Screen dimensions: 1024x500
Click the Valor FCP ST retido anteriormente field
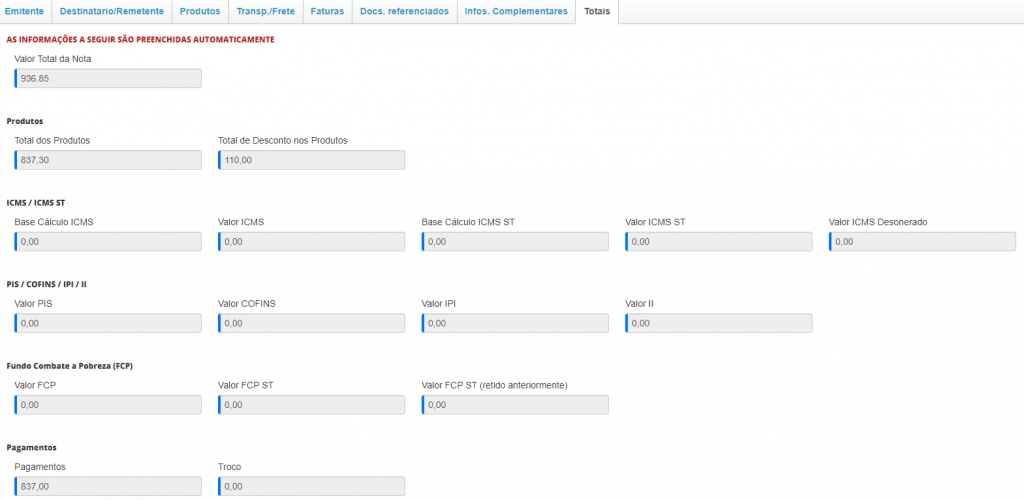(x=515, y=405)
